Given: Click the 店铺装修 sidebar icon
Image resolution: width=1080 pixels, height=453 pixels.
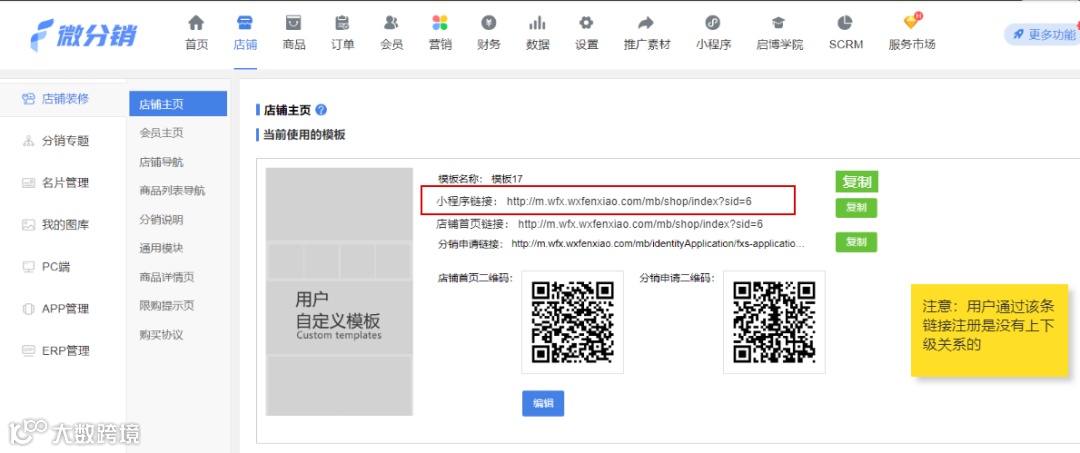Looking at the screenshot, I should [28, 98].
